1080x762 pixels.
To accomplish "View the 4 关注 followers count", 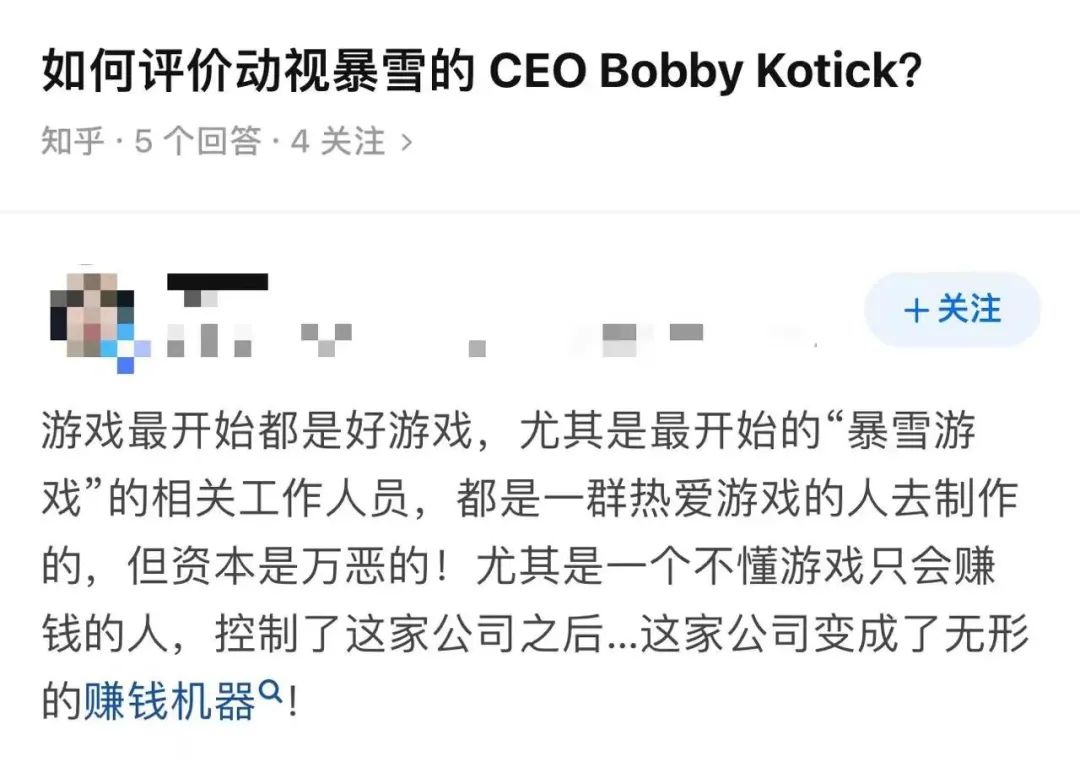I will point(338,142).
